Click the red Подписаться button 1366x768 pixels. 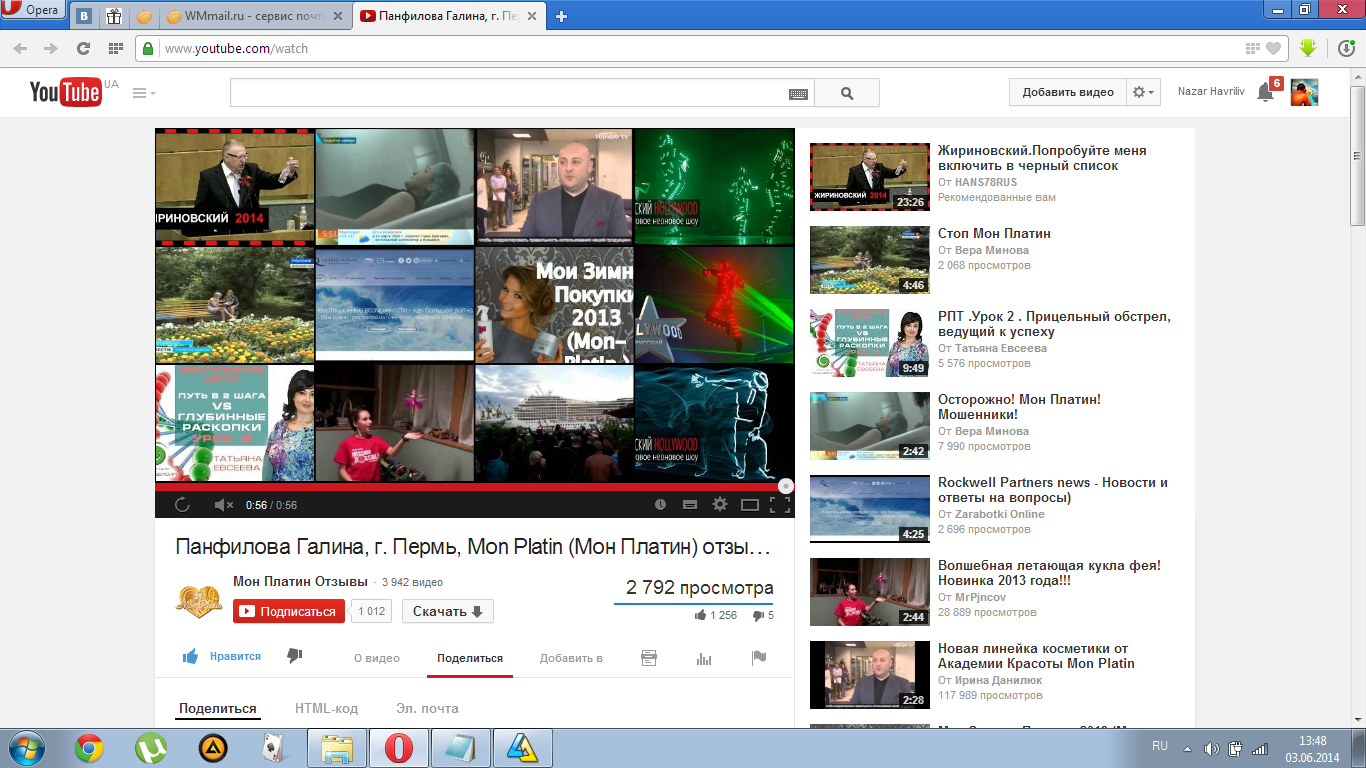click(x=289, y=612)
